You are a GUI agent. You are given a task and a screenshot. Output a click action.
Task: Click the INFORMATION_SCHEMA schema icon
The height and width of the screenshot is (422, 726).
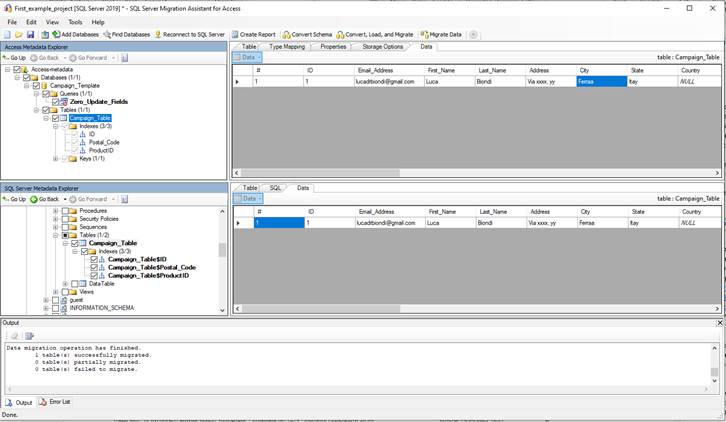[x=64, y=308]
